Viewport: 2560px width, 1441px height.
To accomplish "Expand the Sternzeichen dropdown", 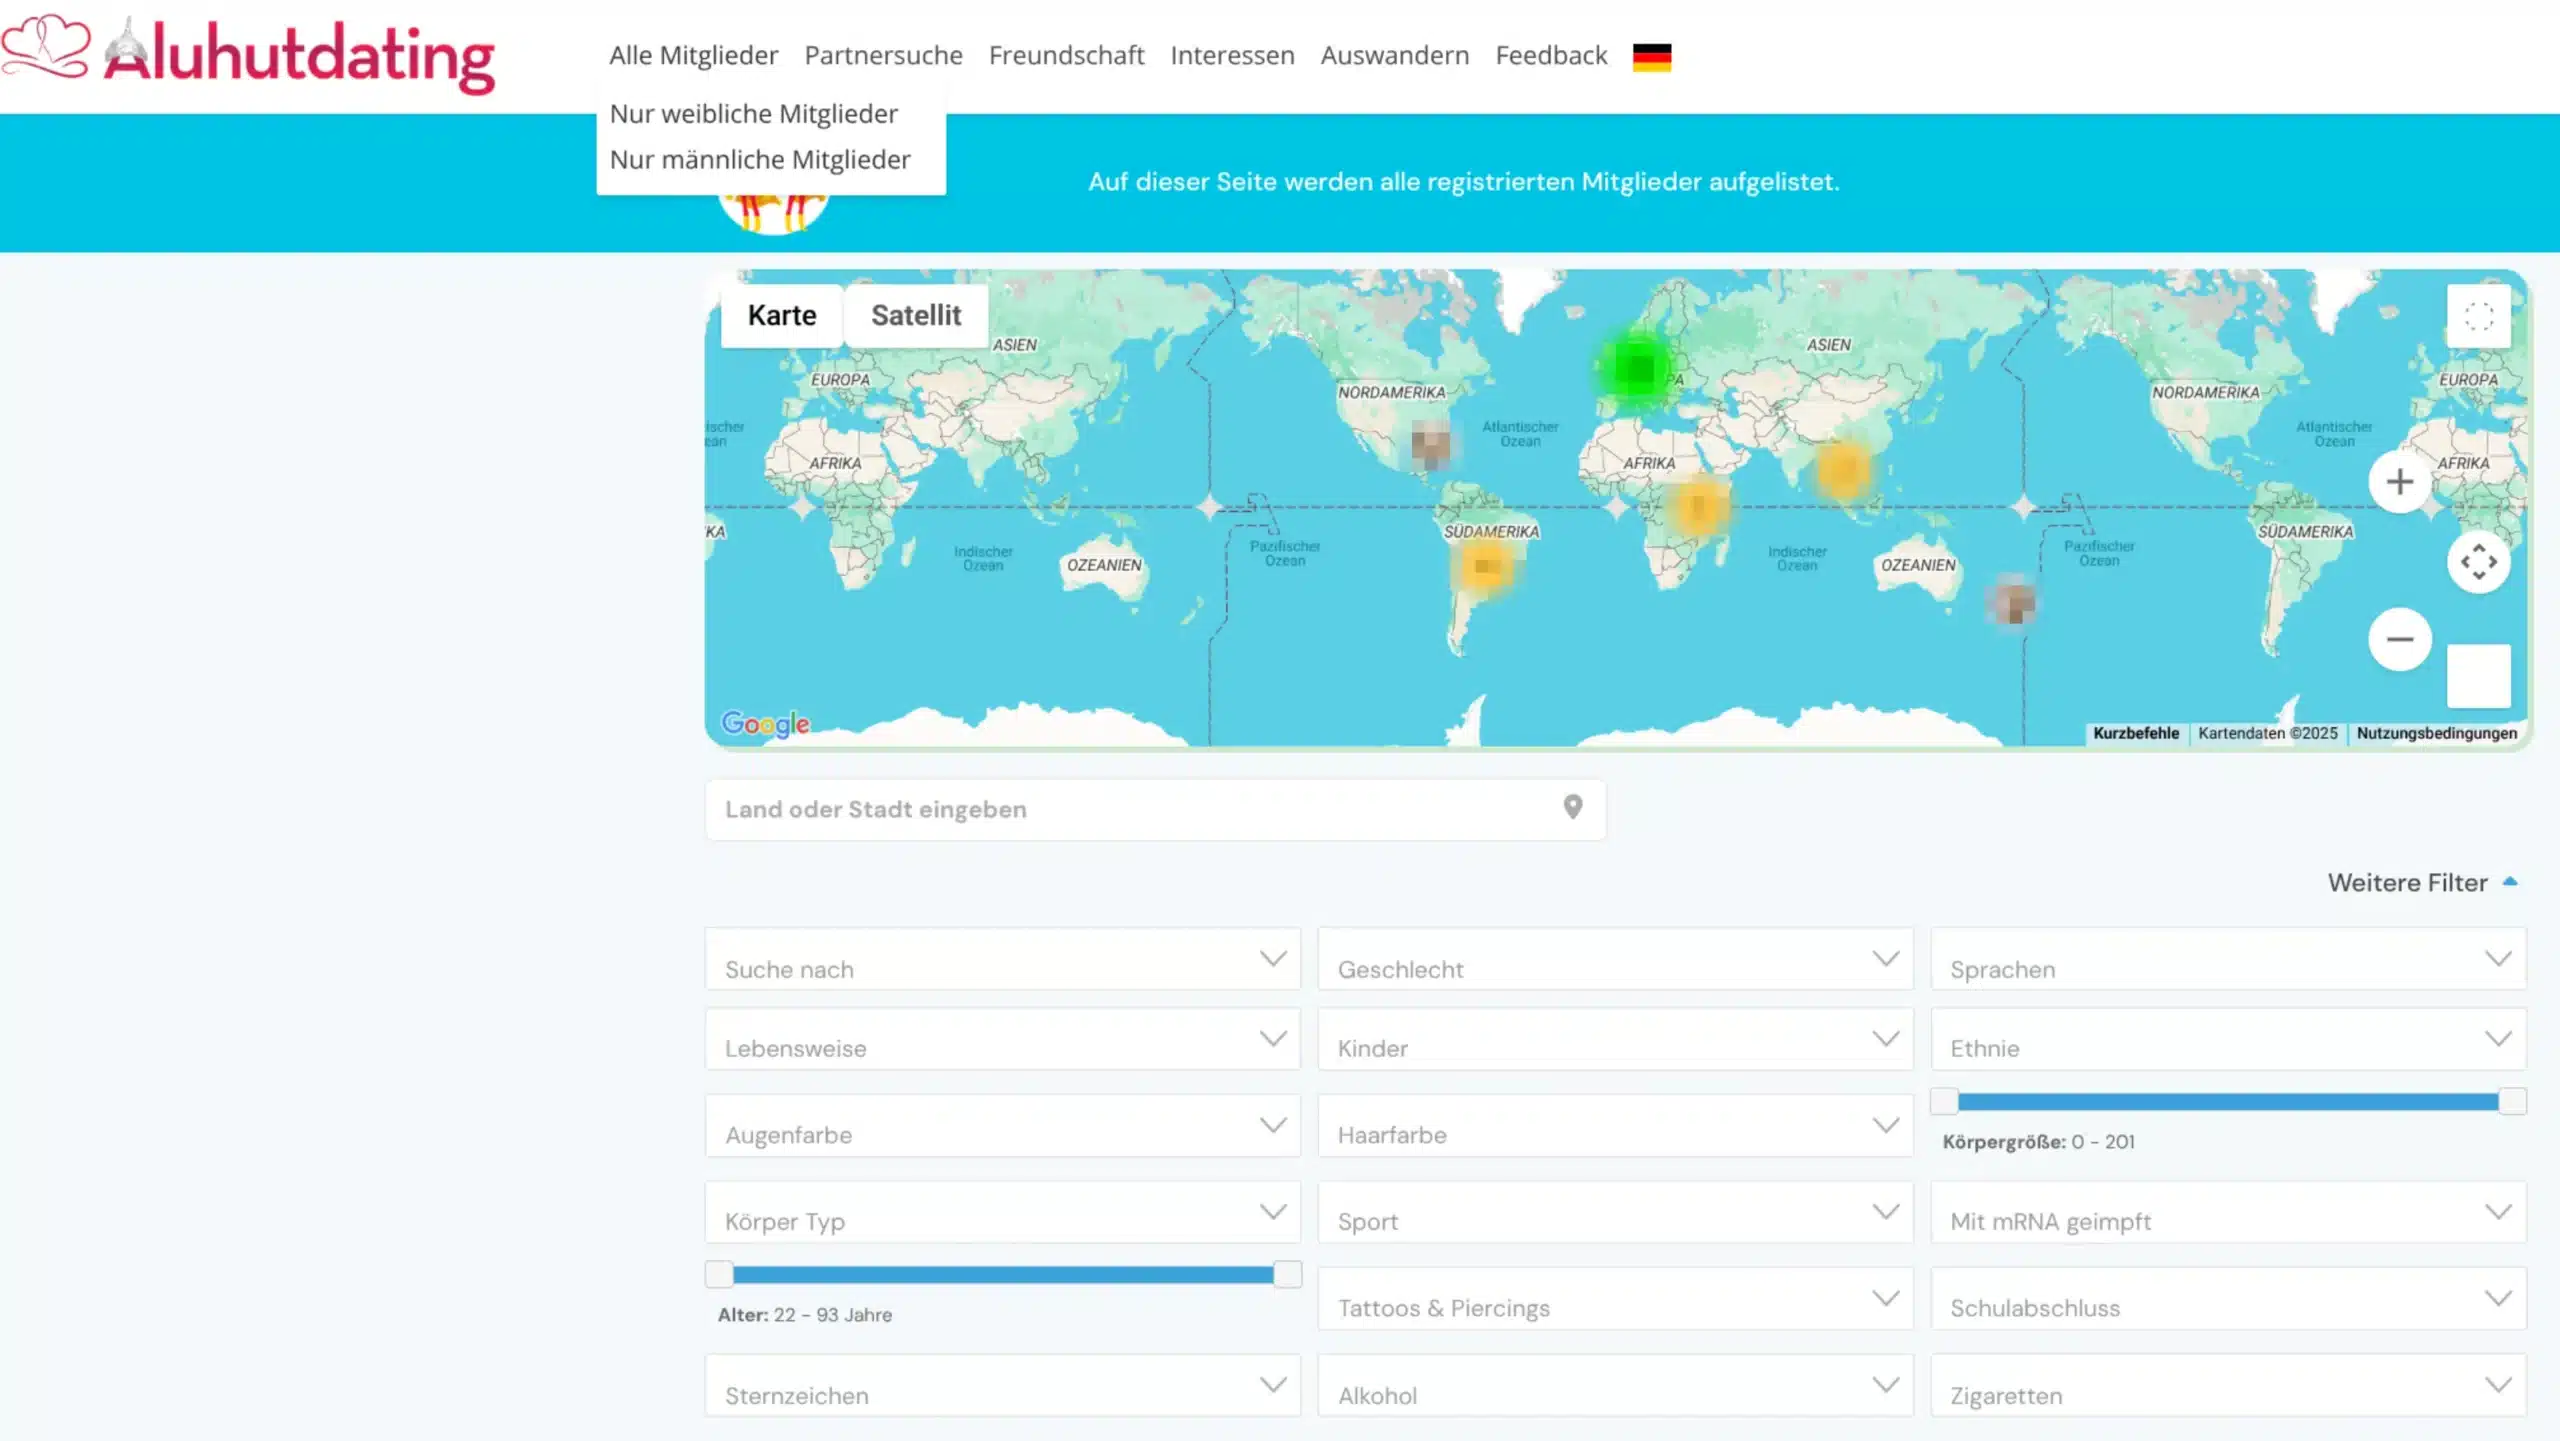I will [1002, 1386].
